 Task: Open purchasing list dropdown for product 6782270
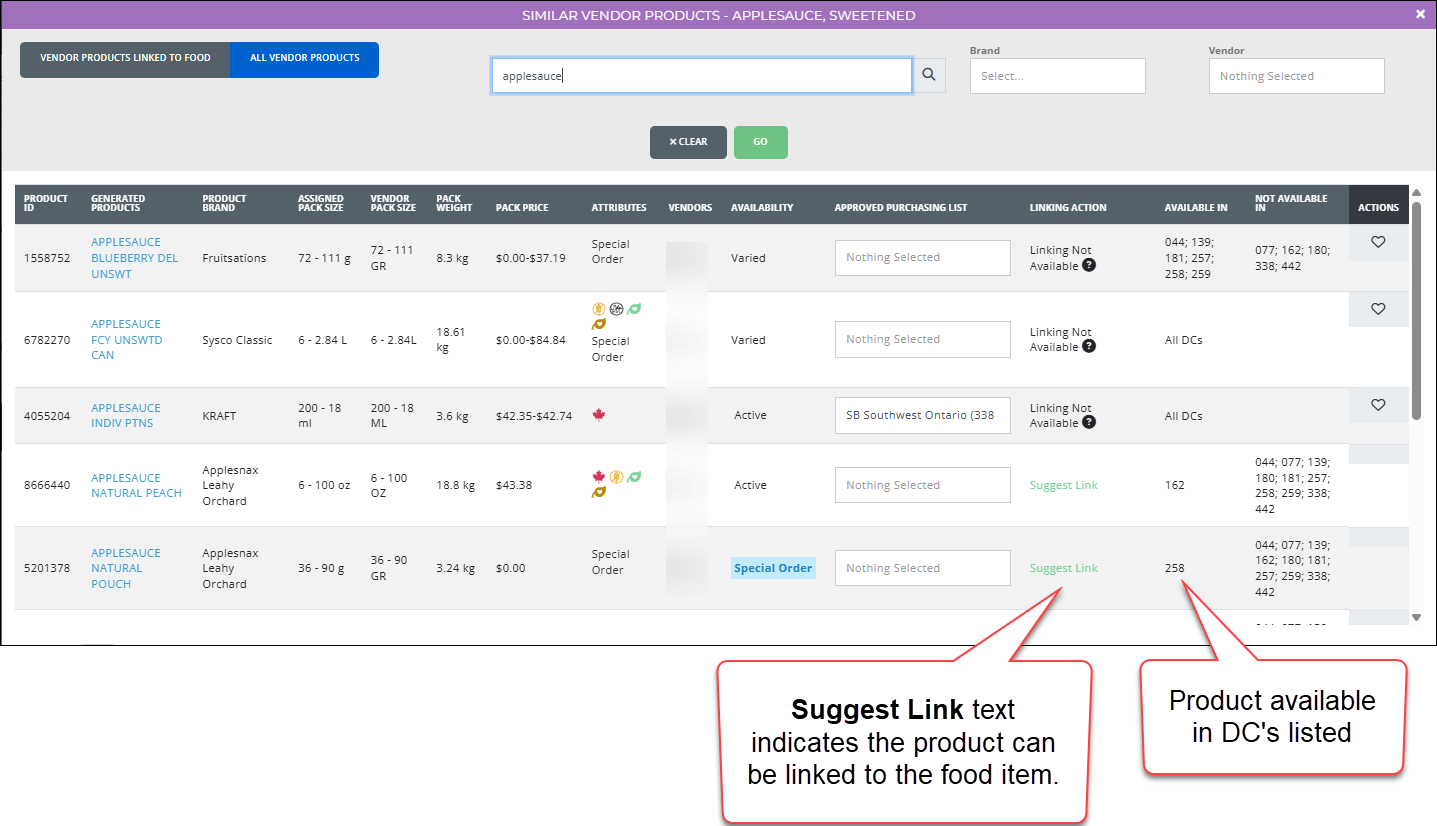click(x=922, y=340)
